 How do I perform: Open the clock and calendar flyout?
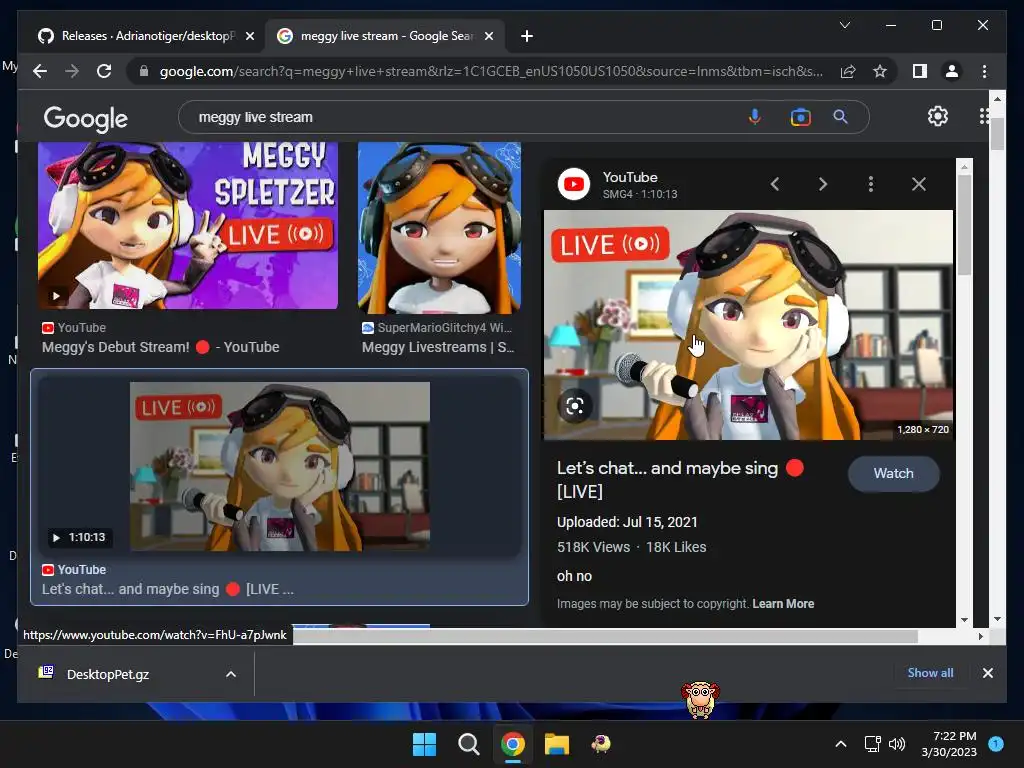click(949, 744)
